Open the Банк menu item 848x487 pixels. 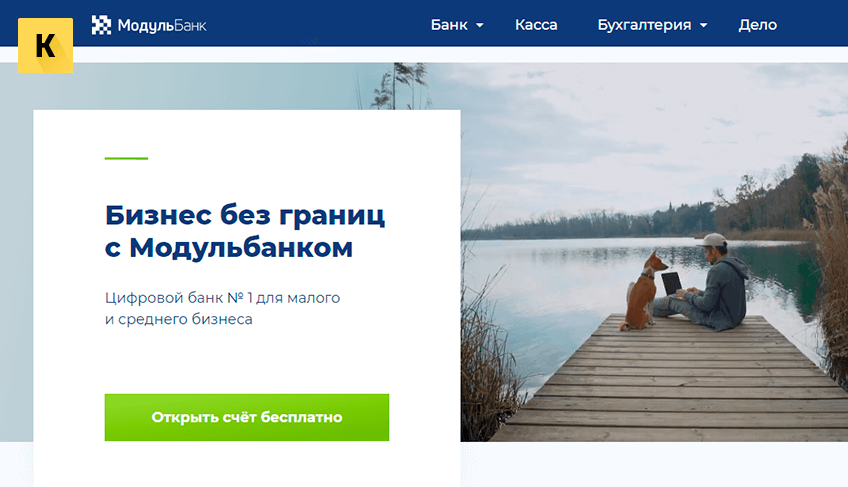click(449, 25)
